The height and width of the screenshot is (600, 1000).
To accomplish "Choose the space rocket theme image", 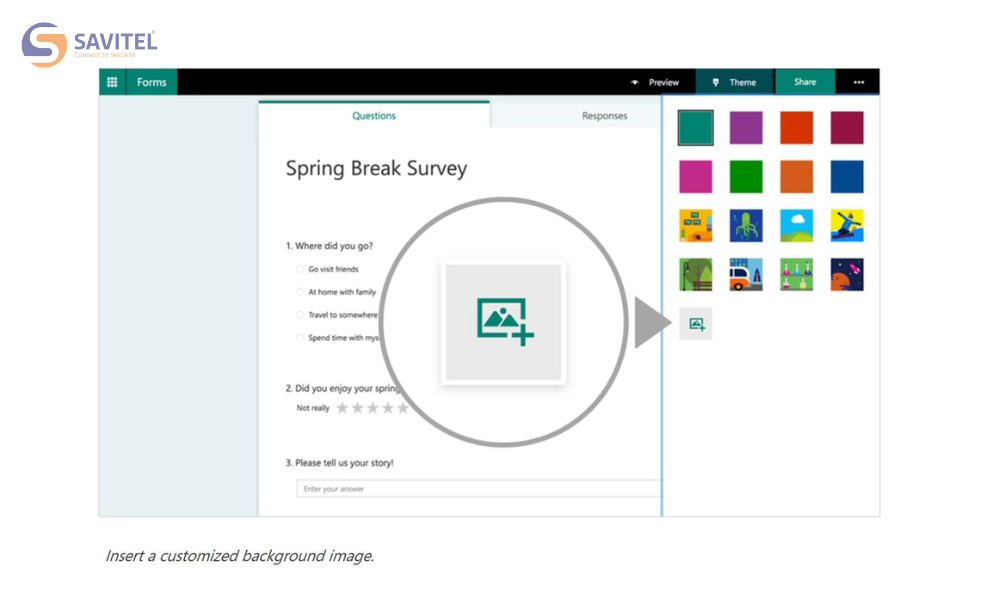I will point(847,275).
